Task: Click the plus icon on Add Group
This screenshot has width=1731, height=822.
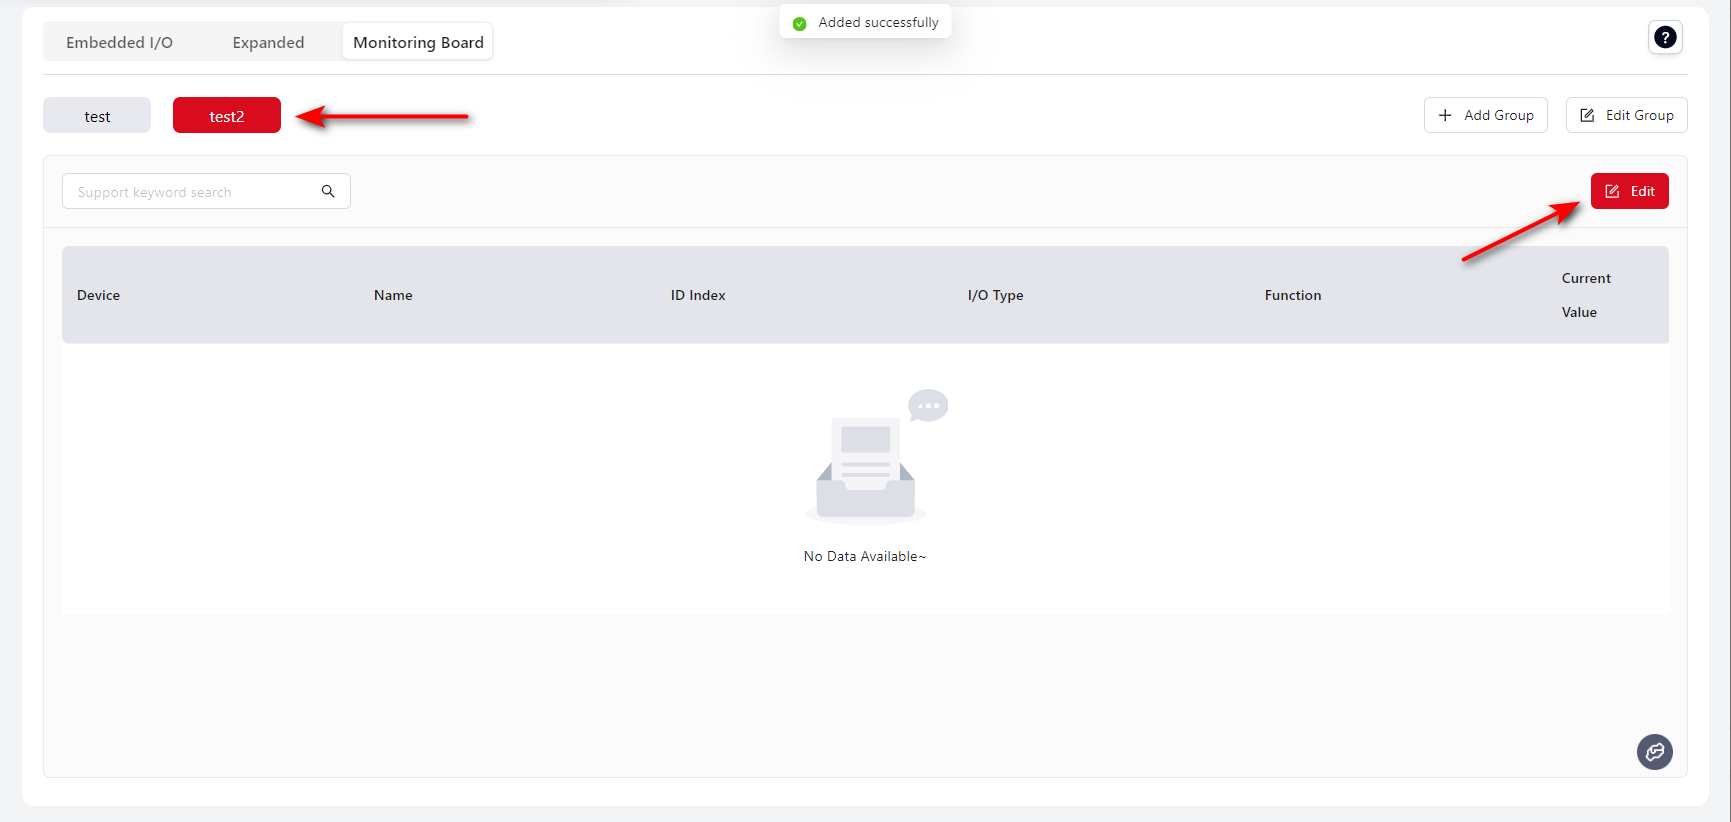Action: pyautogui.click(x=1445, y=115)
